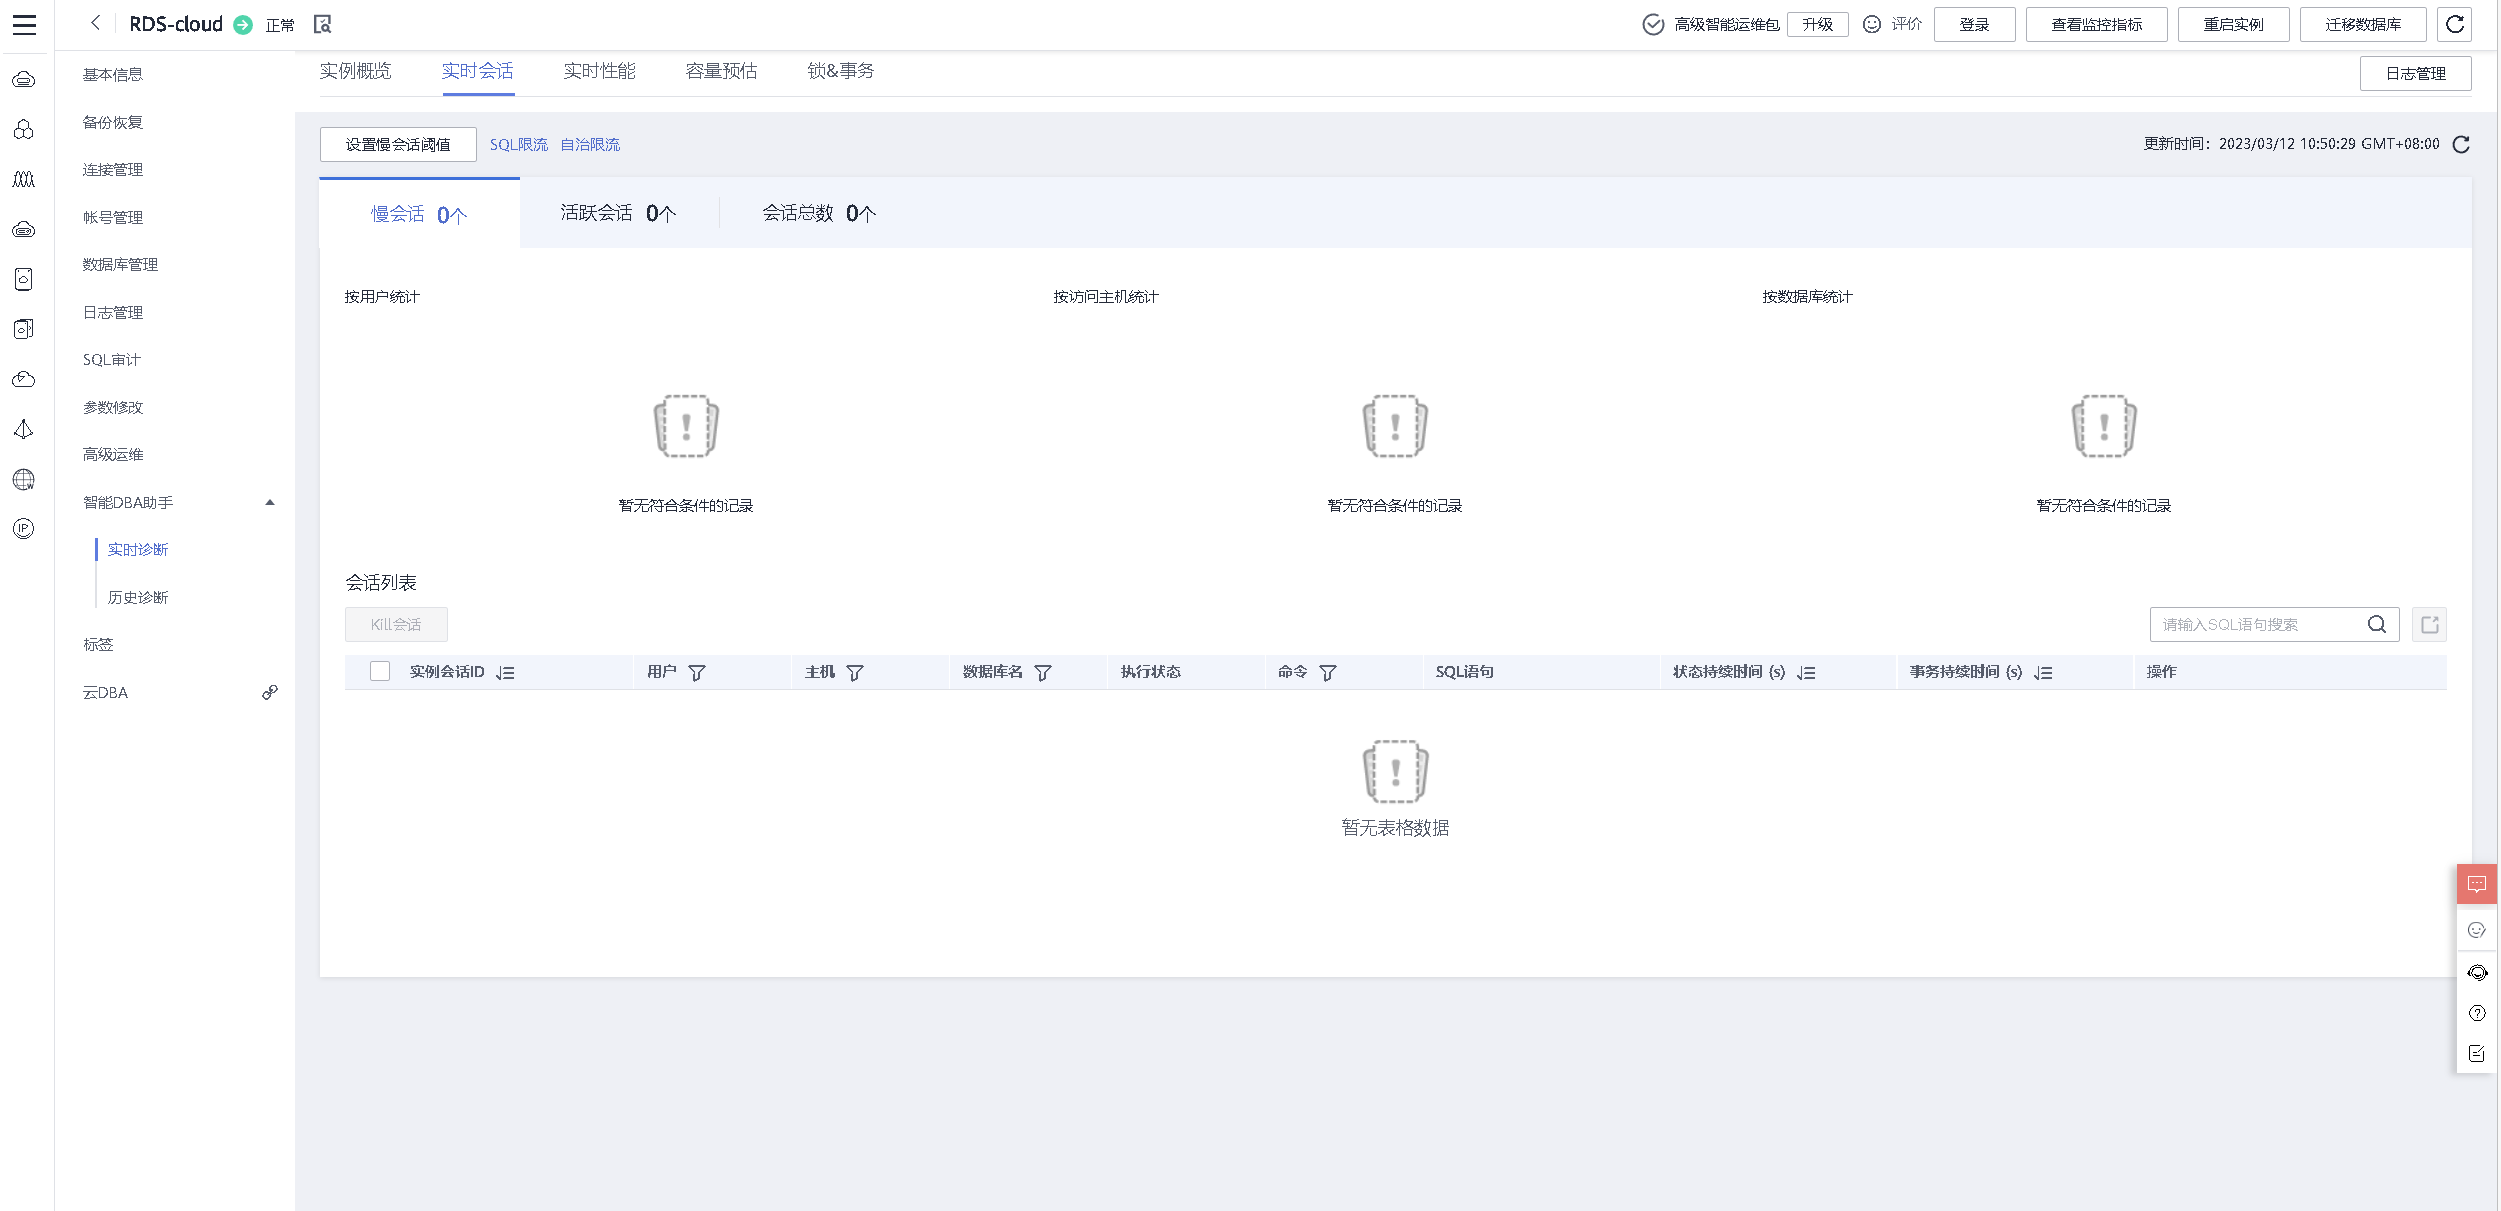Switch to the 实时性能 tab

pyautogui.click(x=599, y=71)
